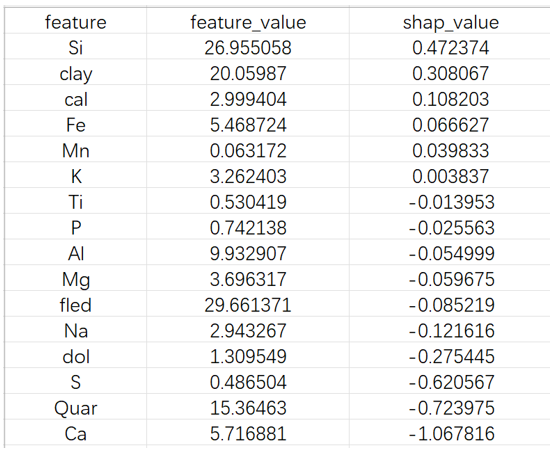The width and height of the screenshot is (550, 454).
Task: Select the shap_value header cell
Action: tap(450, 21)
